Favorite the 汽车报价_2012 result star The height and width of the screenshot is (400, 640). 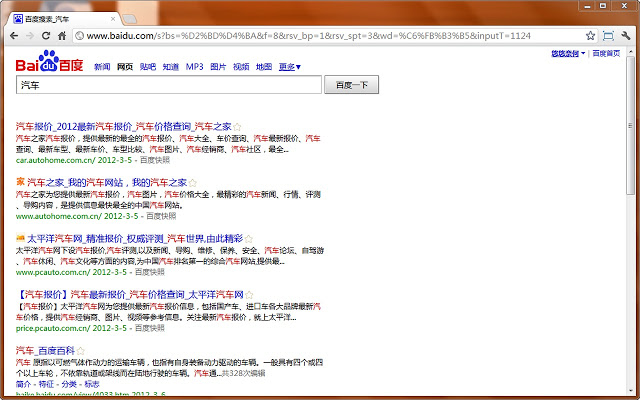coord(237,127)
